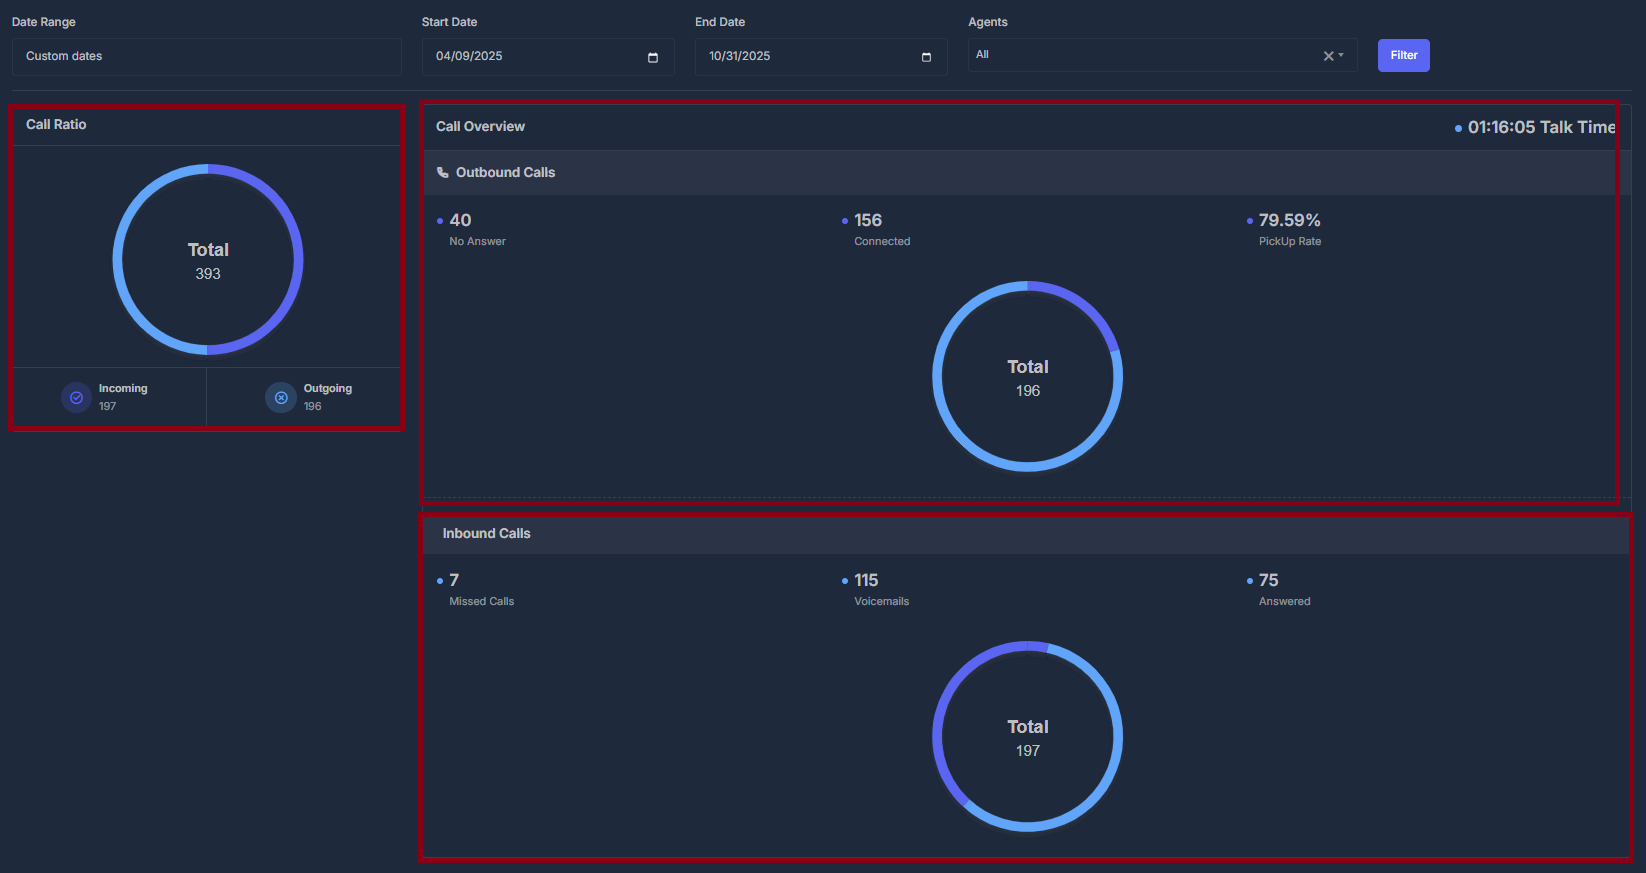The height and width of the screenshot is (873, 1646).
Task: Click the Filter button
Action: [1403, 55]
